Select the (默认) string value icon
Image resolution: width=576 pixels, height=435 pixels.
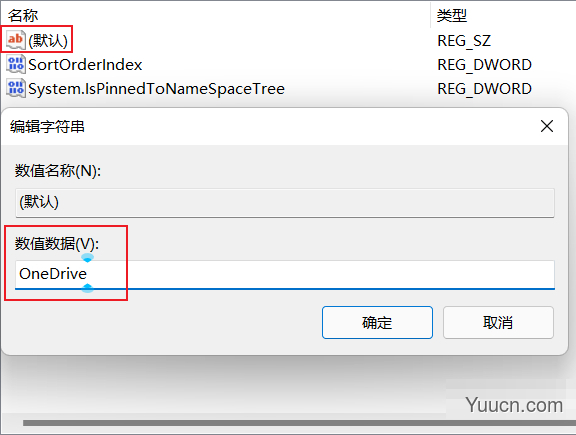coord(16,40)
